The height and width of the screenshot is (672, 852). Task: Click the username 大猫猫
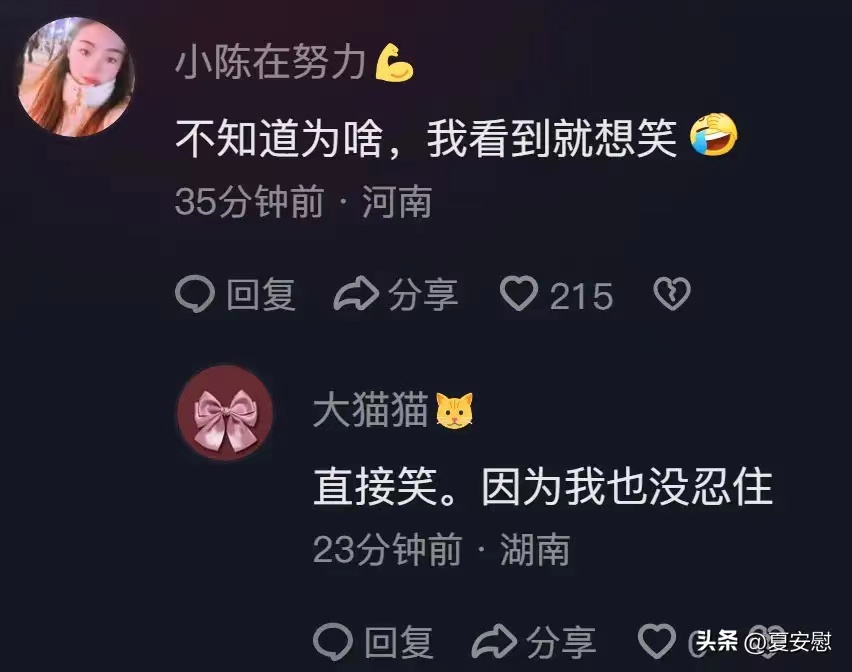[x=370, y=410]
